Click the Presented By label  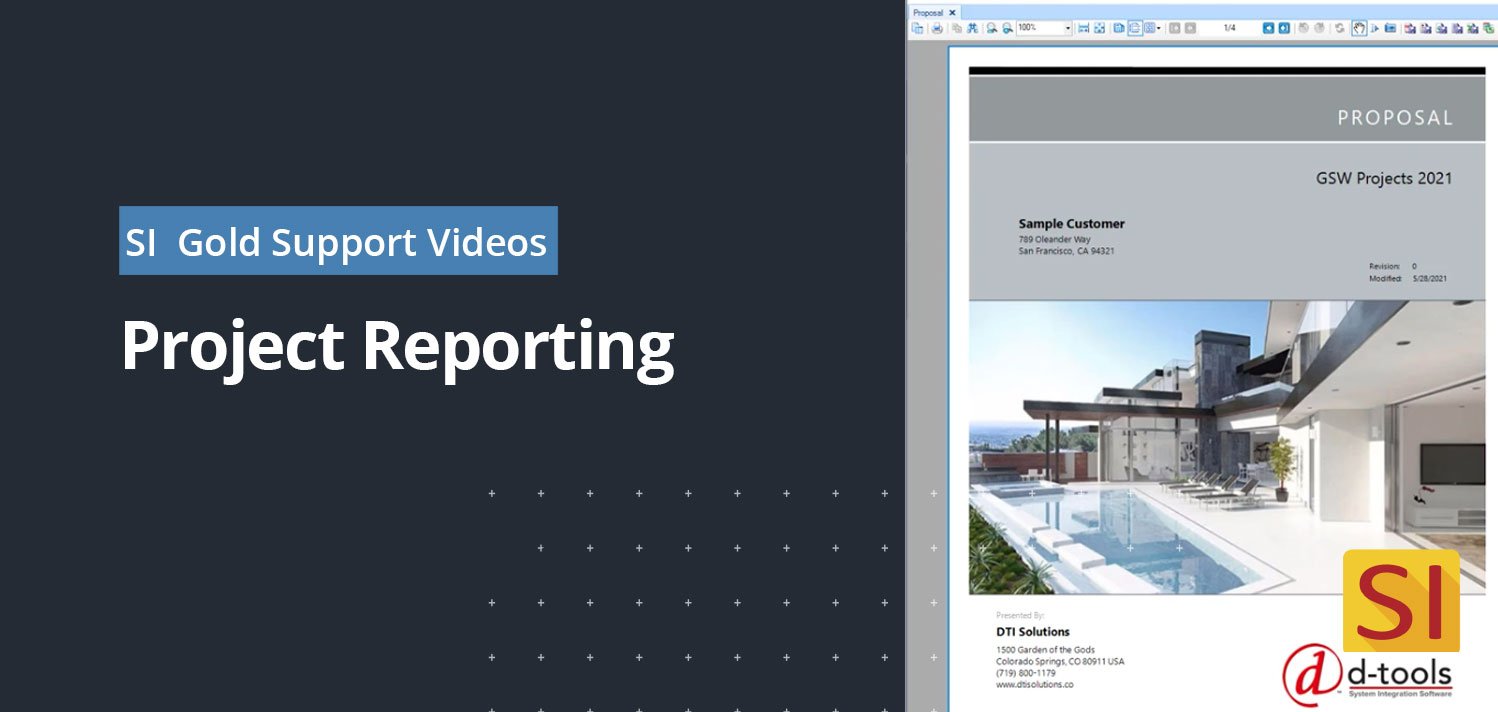(1020, 616)
